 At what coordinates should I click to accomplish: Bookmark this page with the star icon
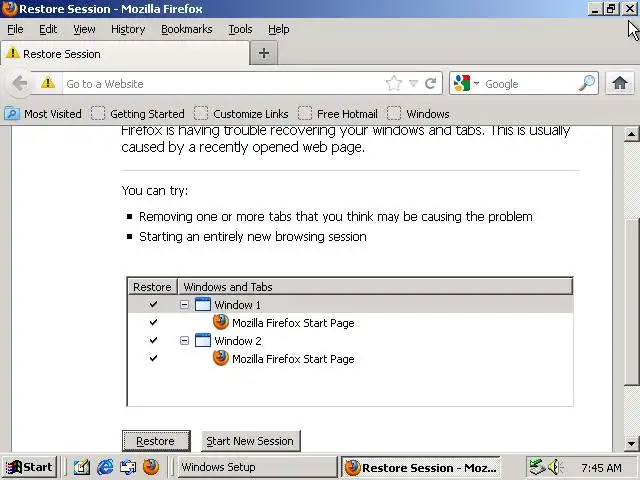pos(393,84)
